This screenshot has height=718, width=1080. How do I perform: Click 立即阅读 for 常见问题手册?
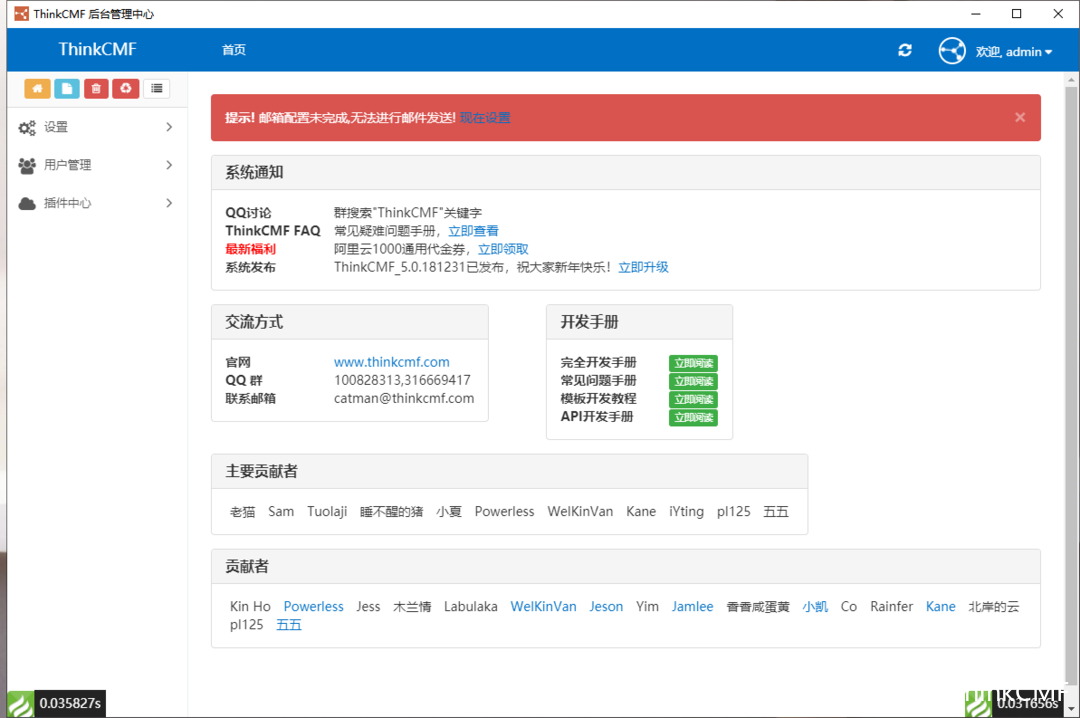[694, 381]
